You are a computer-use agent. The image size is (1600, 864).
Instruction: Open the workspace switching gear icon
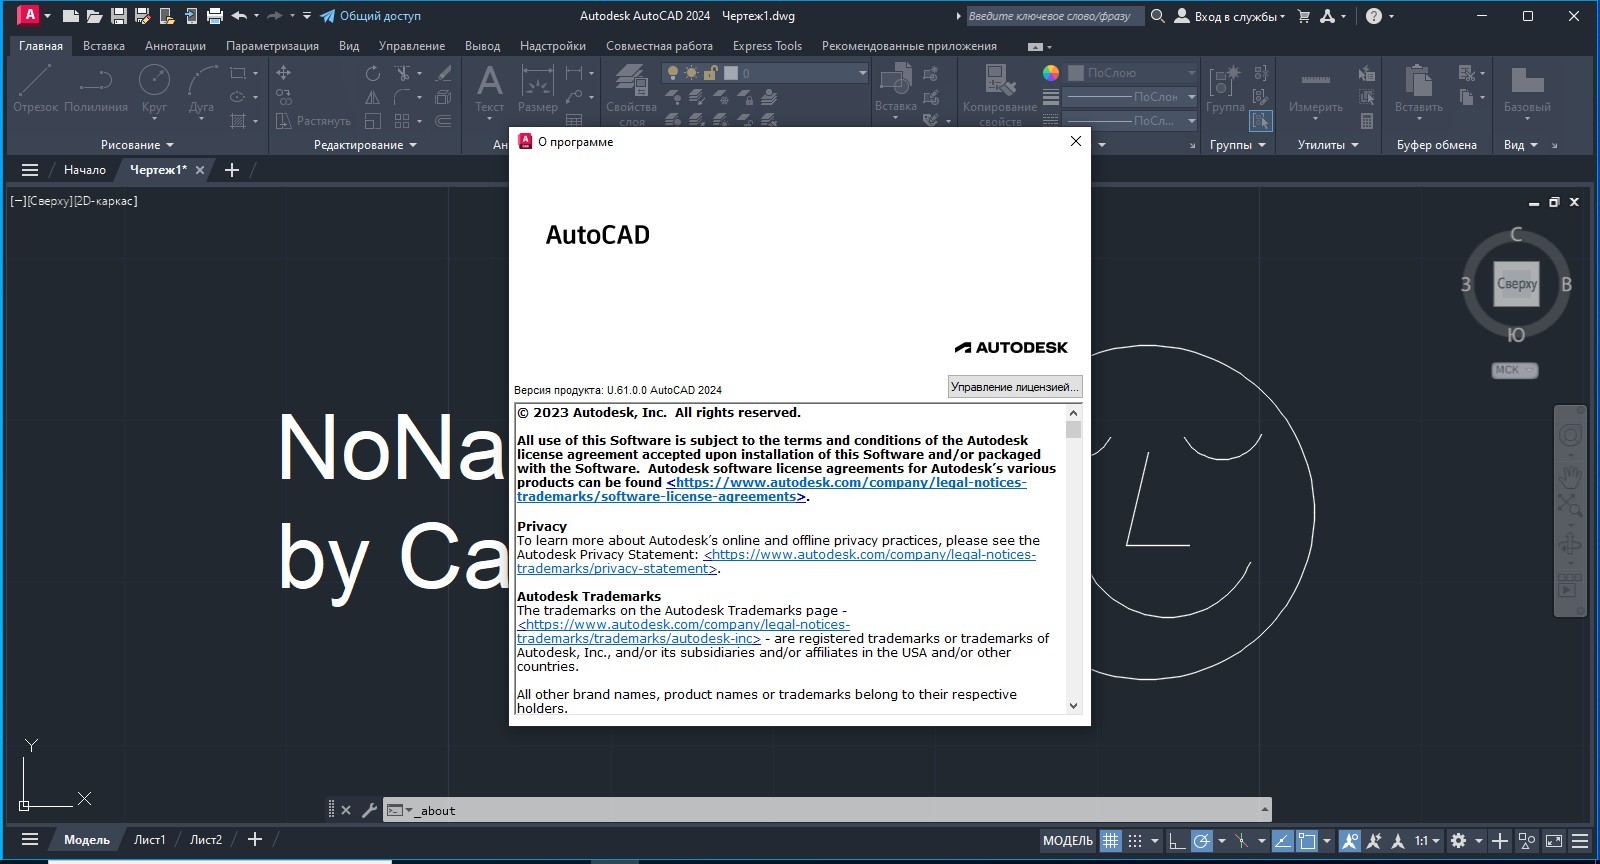tap(1458, 841)
